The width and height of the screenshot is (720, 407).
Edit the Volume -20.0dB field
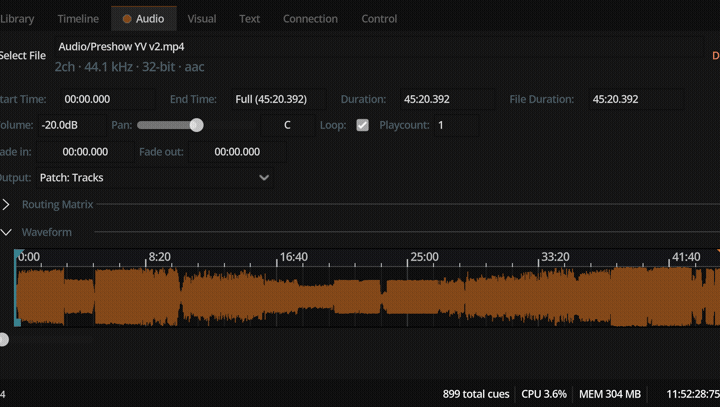[72, 125]
